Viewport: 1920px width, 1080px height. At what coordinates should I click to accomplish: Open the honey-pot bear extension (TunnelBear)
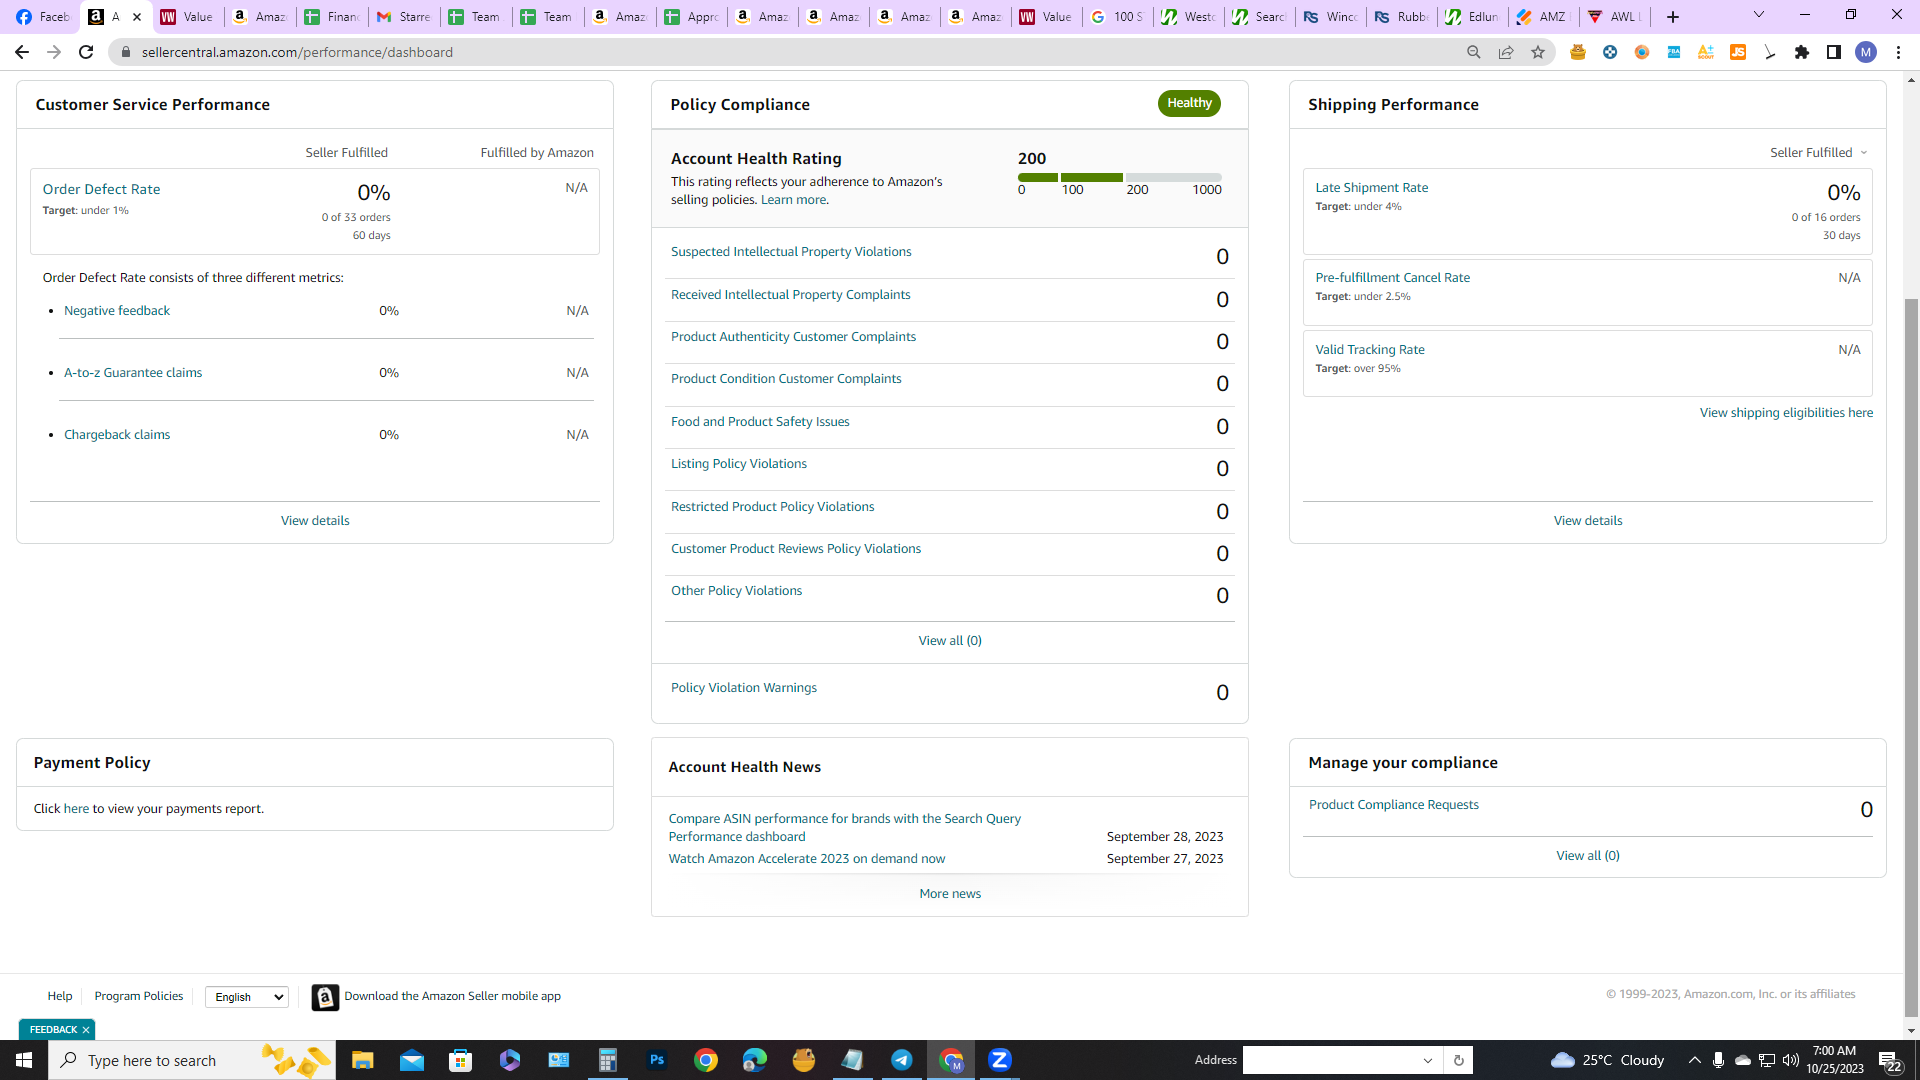[1578, 52]
